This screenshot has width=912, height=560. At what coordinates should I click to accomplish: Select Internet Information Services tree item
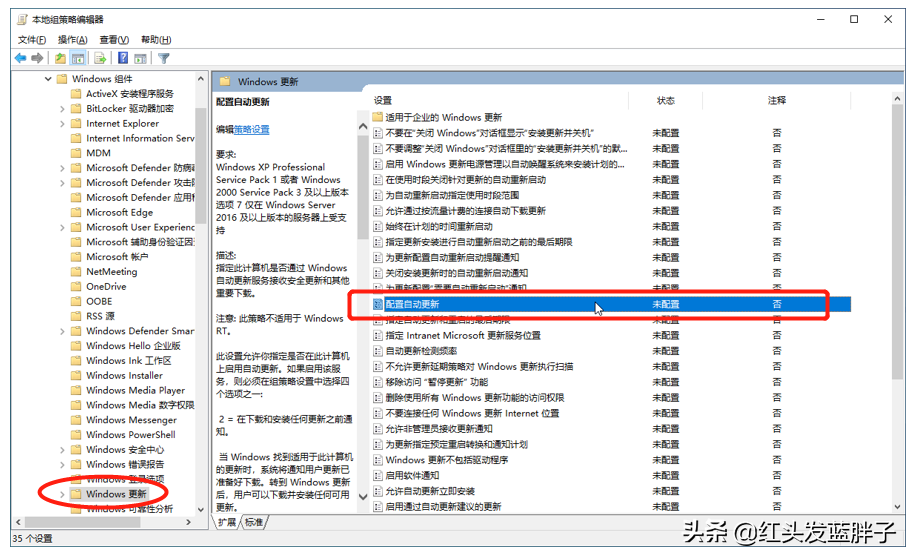click(140, 138)
